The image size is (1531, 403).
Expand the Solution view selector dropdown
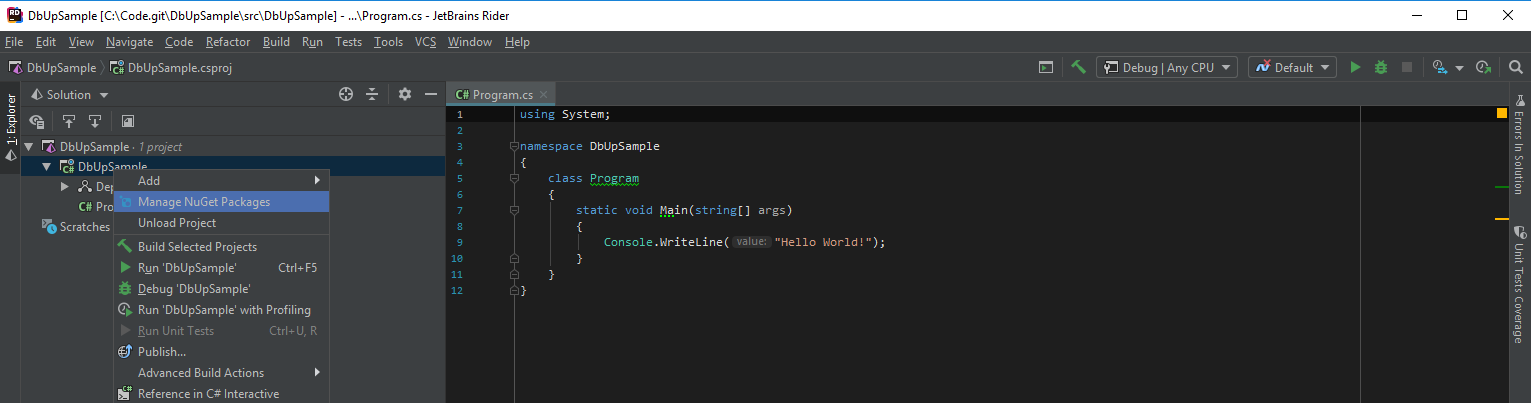[70, 94]
